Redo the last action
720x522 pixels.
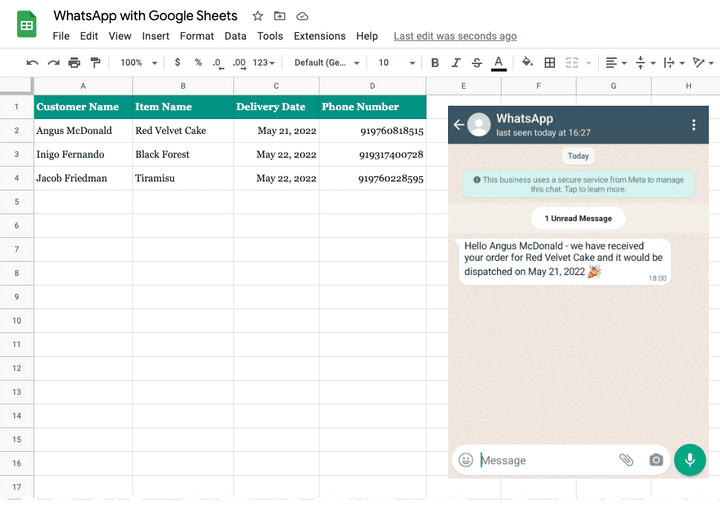click(x=53, y=62)
